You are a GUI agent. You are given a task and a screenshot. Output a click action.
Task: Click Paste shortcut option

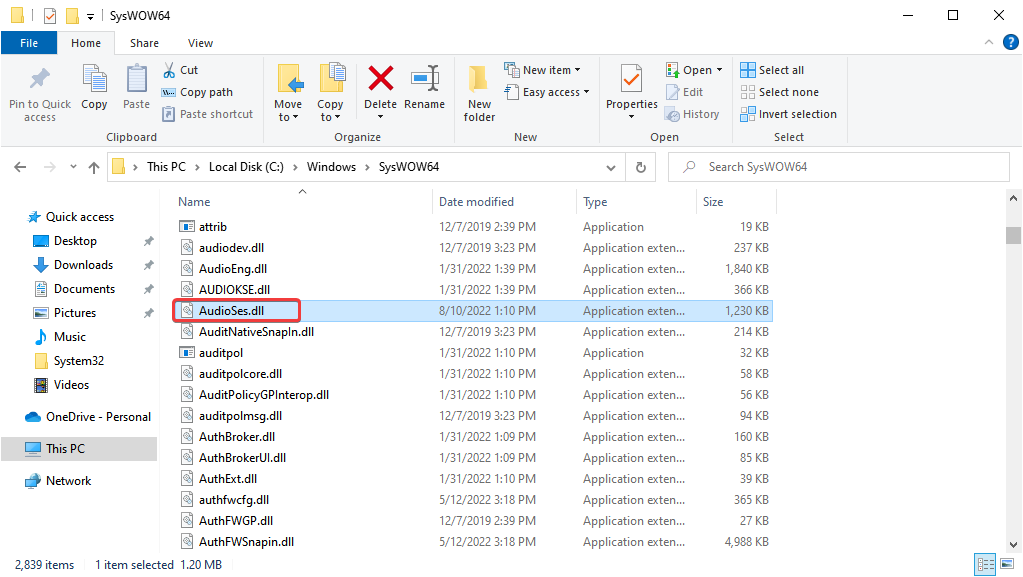click(x=207, y=114)
